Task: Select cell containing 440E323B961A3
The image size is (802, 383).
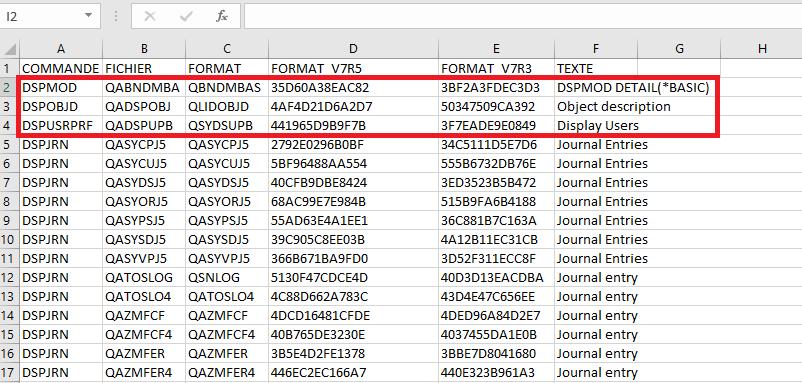Action: [x=496, y=372]
